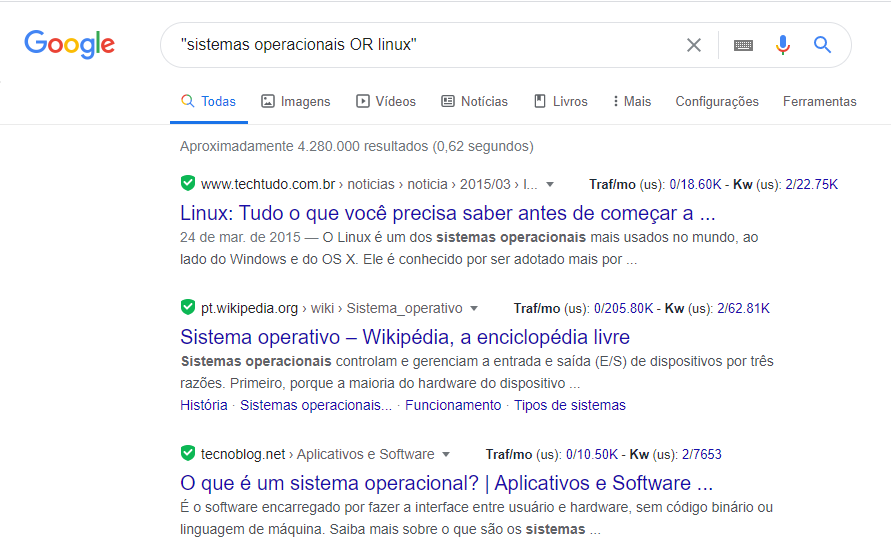Screen dimensions: 891x554
Task: Click the Google logo
Action: point(69,44)
